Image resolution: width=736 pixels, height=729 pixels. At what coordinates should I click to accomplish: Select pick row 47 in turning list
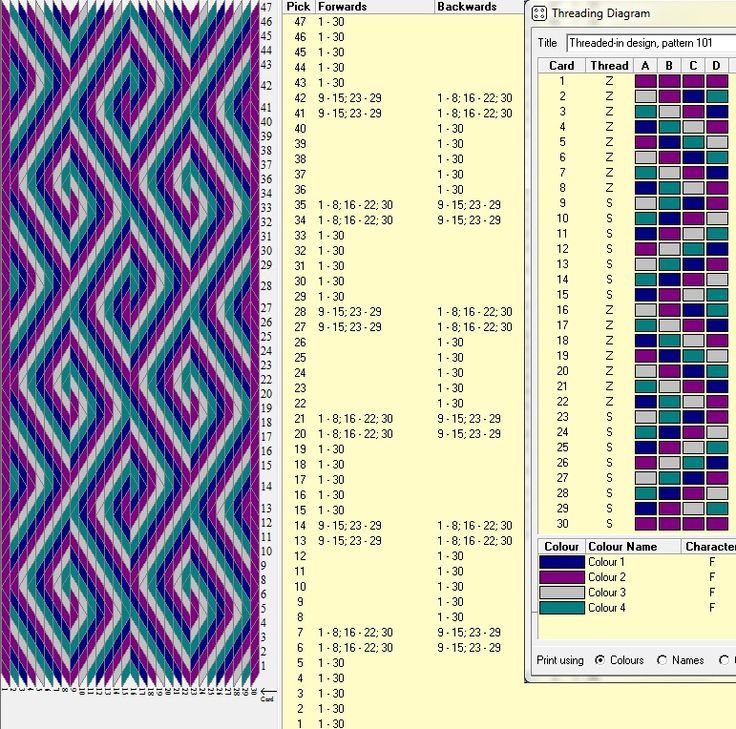(x=404, y=22)
